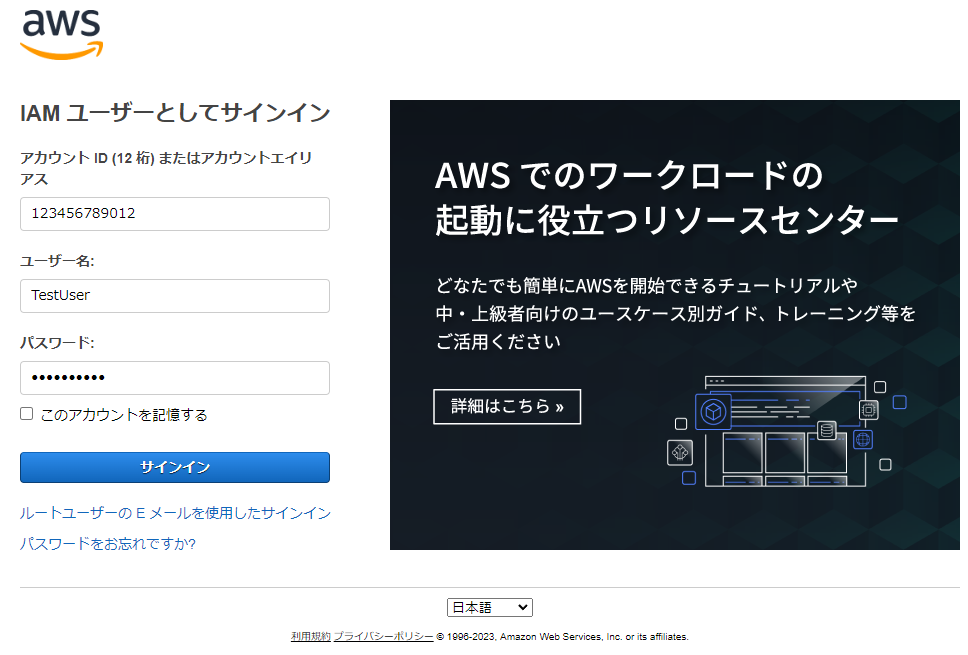The height and width of the screenshot is (655, 968).
Task: Open the 利用規約 footer link
Action: 310,636
